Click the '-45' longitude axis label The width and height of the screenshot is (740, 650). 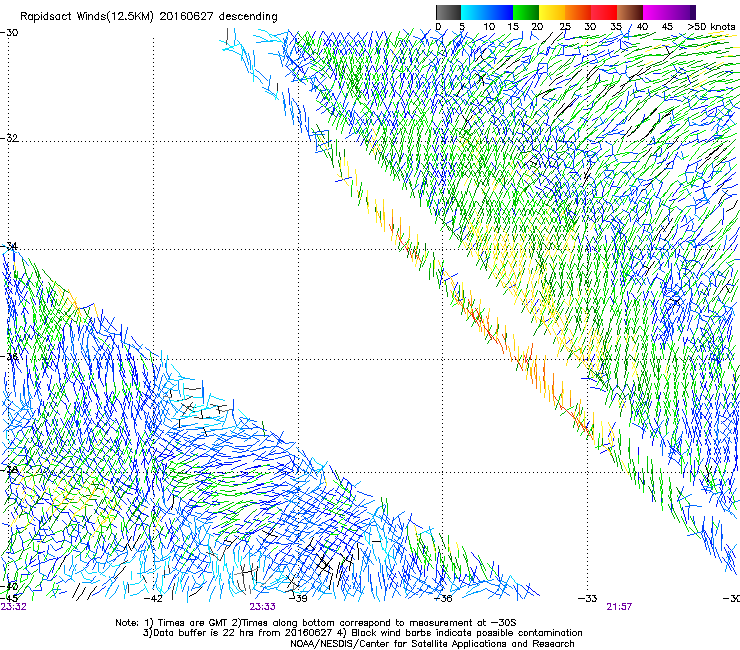9,598
